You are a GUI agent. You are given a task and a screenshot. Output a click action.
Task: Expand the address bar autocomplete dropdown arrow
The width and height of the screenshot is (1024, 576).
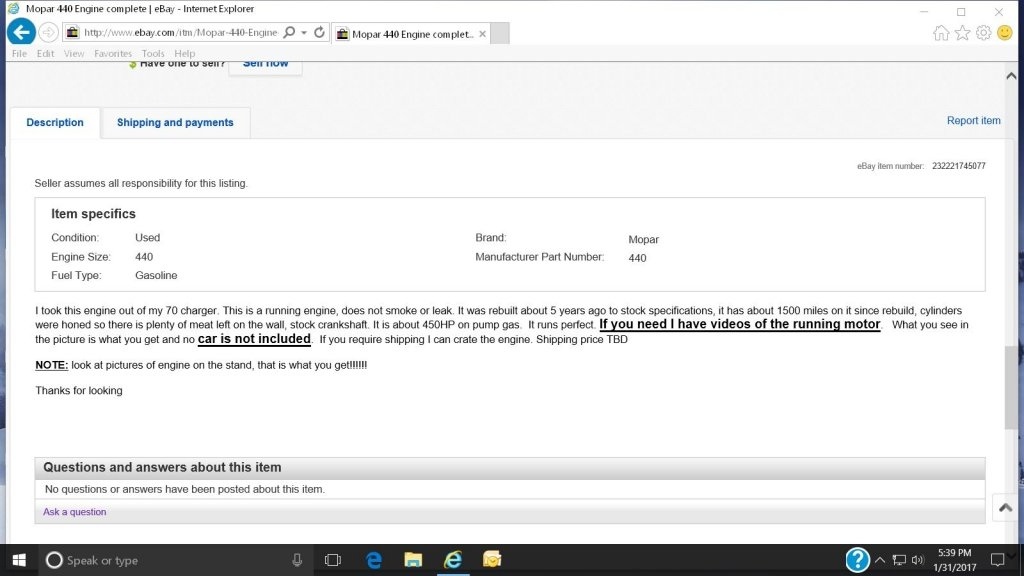(303, 32)
